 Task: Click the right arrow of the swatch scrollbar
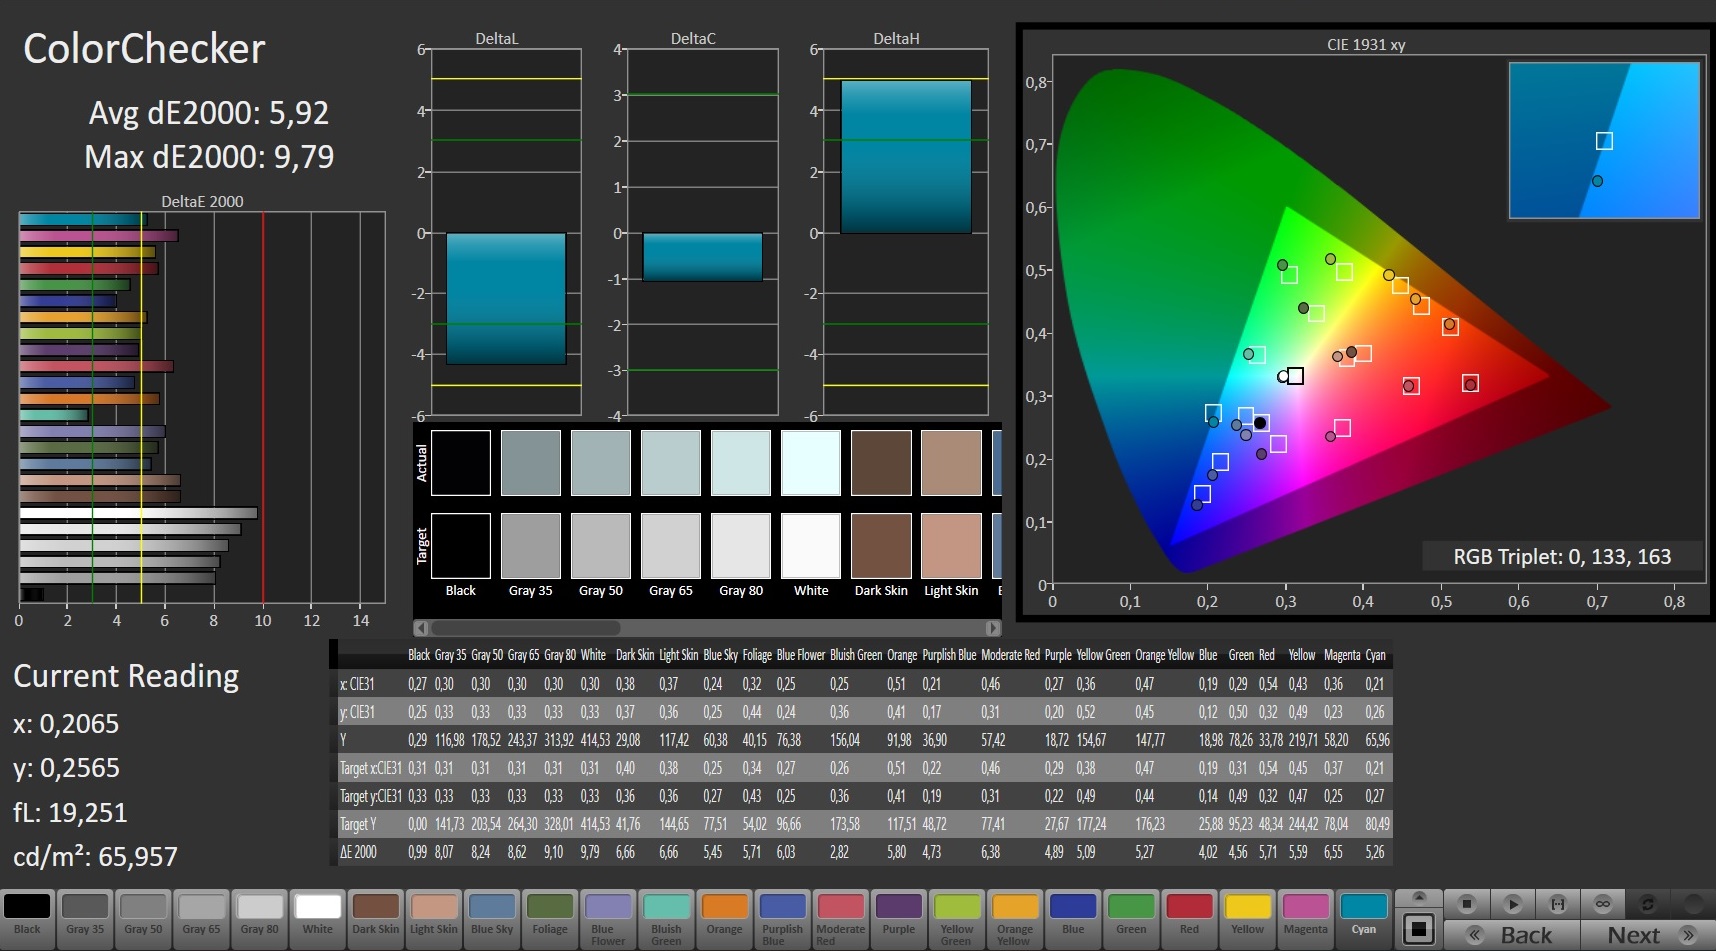point(993,628)
